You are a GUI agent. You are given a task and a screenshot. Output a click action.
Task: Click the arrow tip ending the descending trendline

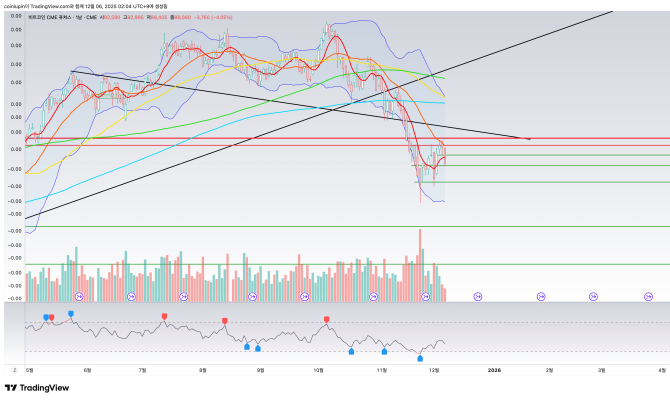click(527, 138)
